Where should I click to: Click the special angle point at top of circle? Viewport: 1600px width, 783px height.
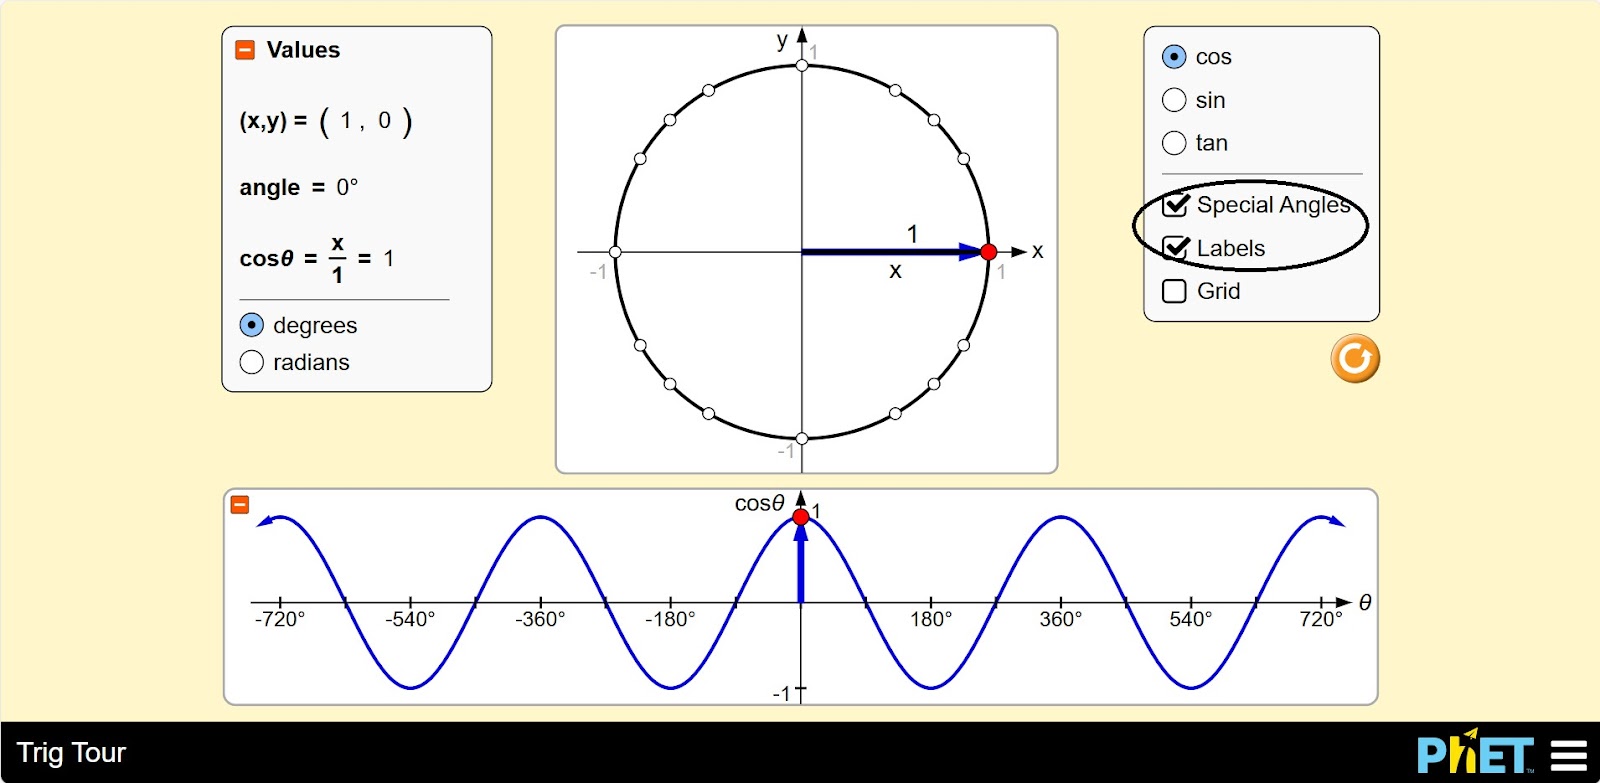pyautogui.click(x=802, y=66)
